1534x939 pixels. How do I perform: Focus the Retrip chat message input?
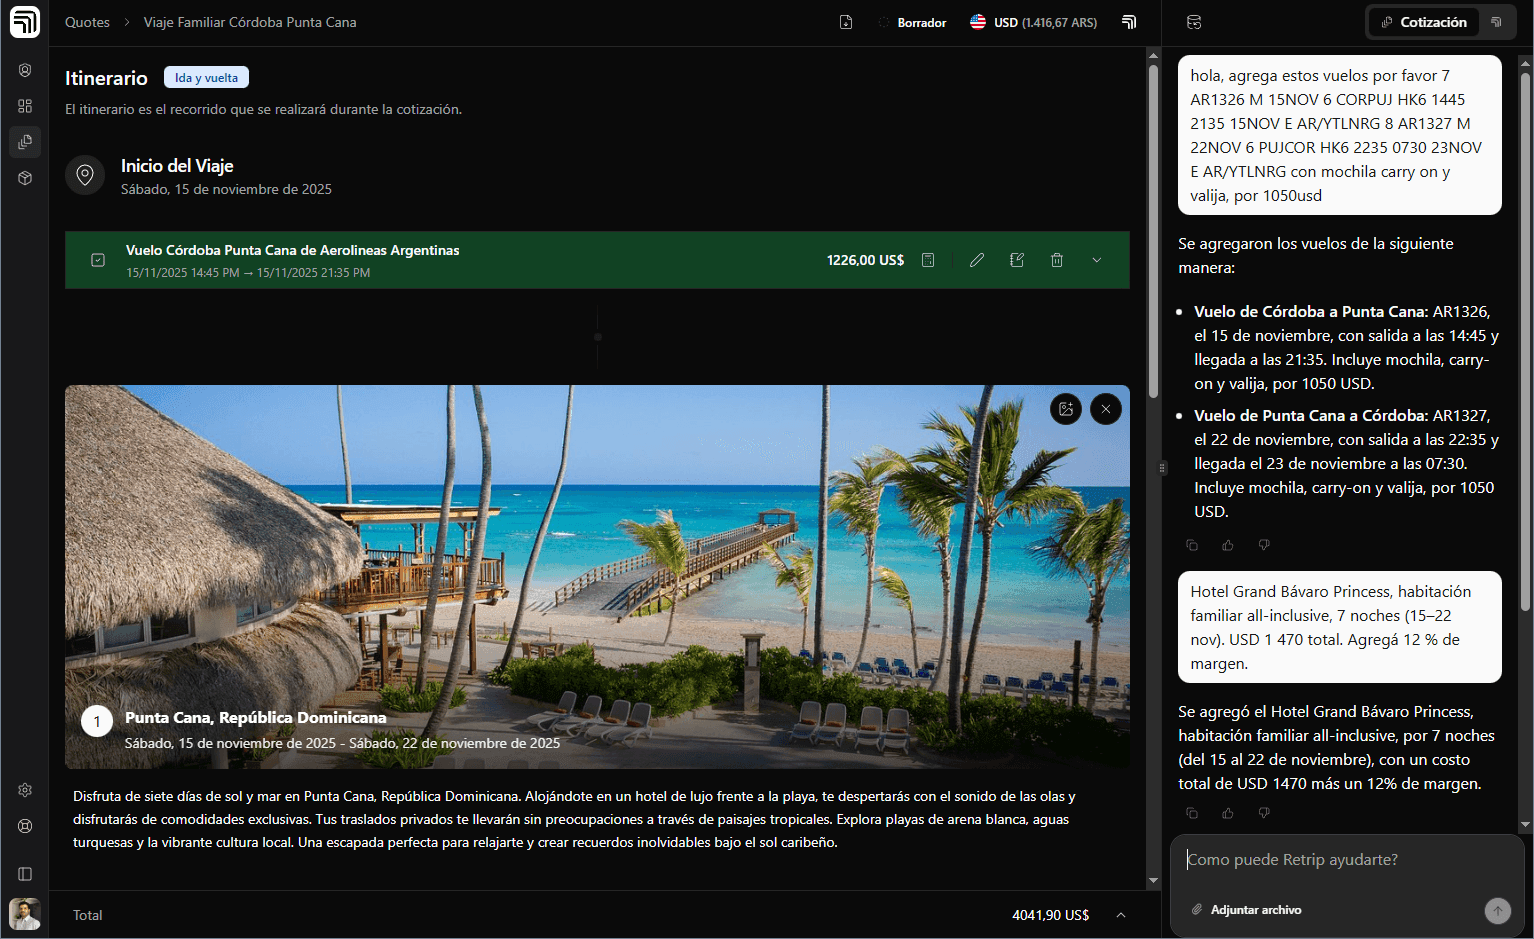click(x=1340, y=860)
